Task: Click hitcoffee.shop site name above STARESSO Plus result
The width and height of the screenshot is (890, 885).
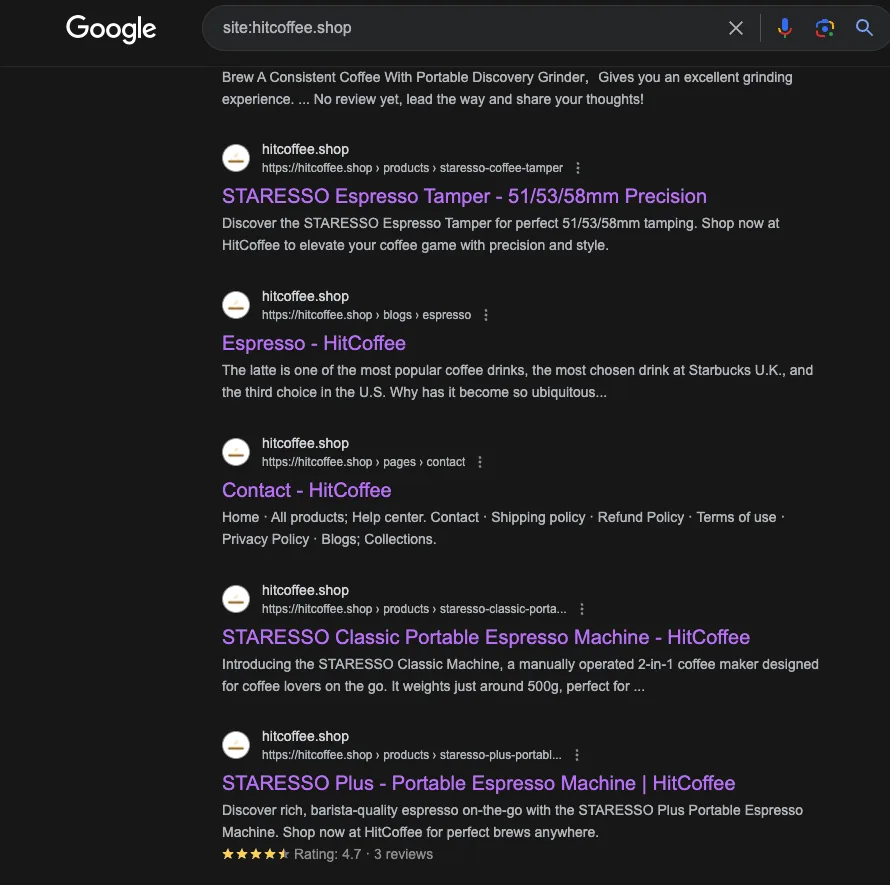Action: tap(305, 736)
